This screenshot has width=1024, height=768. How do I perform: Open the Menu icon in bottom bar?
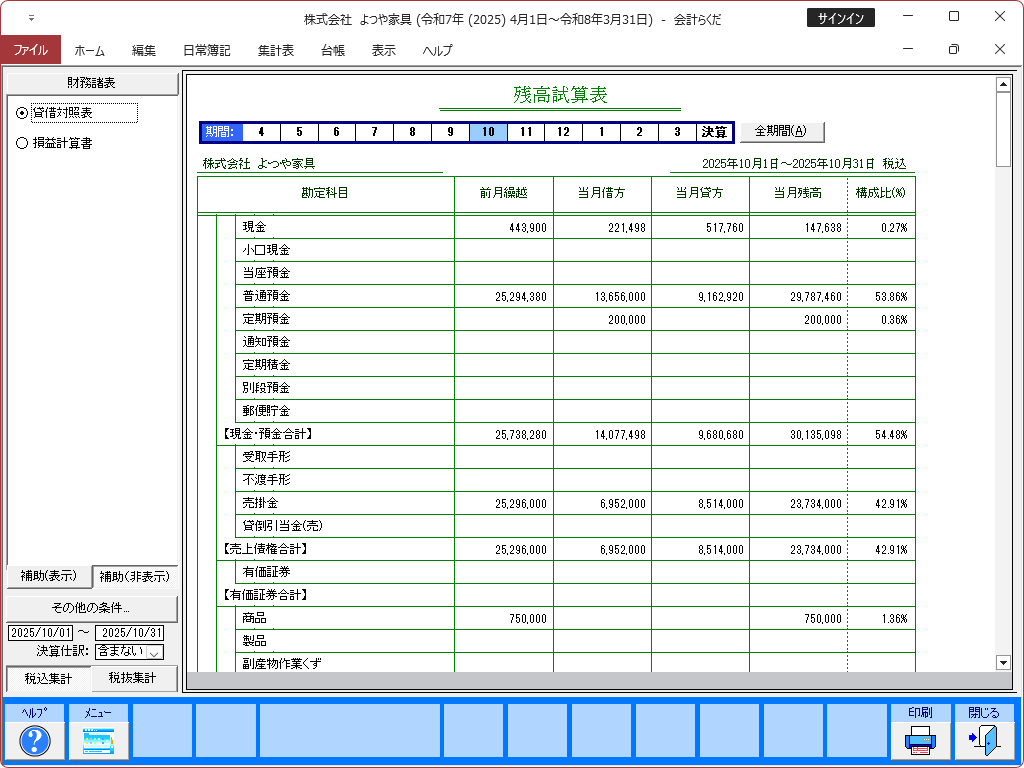(98, 740)
